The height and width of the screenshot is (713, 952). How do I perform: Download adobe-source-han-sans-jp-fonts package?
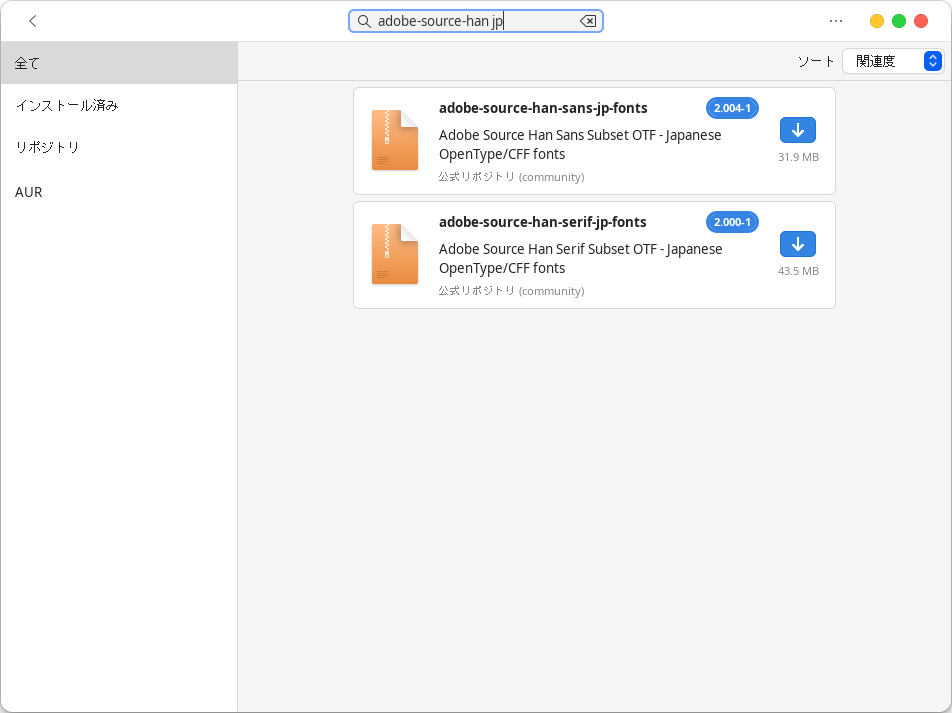pyautogui.click(x=797, y=130)
